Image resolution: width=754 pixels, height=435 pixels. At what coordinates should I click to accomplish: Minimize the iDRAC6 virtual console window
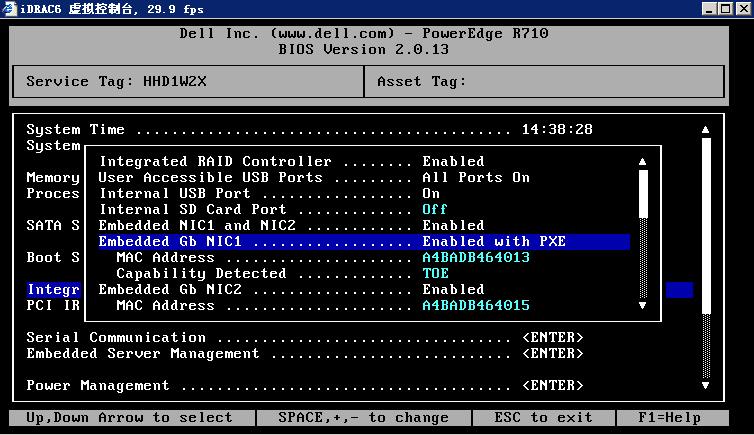pyautogui.click(x=709, y=9)
